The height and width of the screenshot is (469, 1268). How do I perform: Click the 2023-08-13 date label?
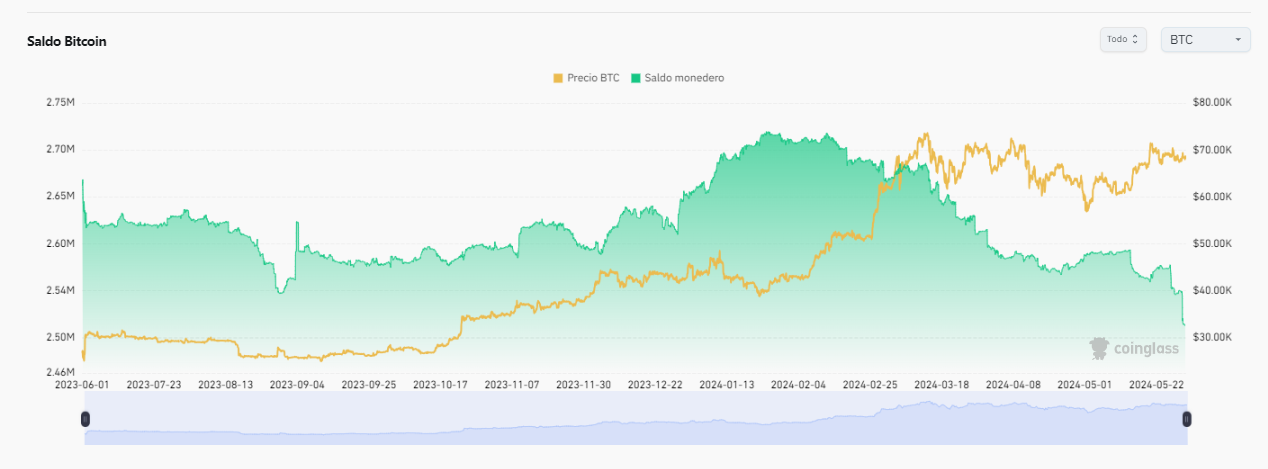click(226, 384)
